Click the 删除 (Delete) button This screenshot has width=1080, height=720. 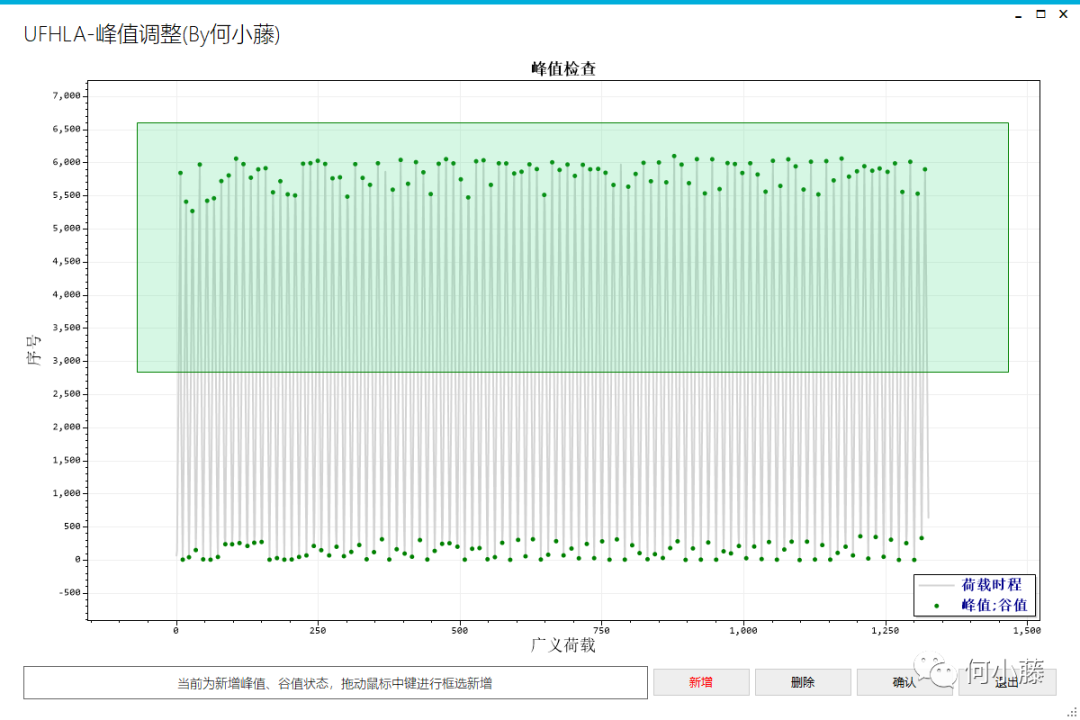point(803,682)
